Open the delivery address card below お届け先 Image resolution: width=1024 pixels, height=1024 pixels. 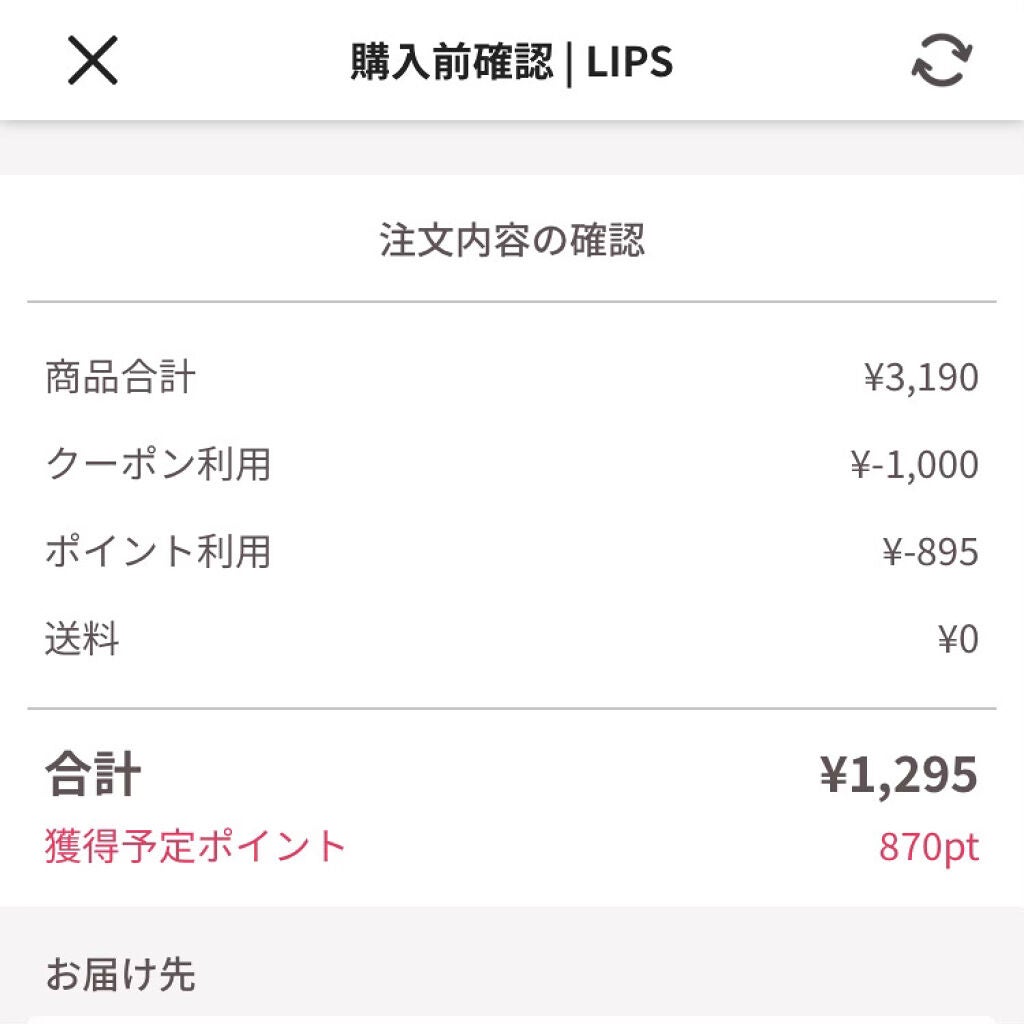(512, 1018)
